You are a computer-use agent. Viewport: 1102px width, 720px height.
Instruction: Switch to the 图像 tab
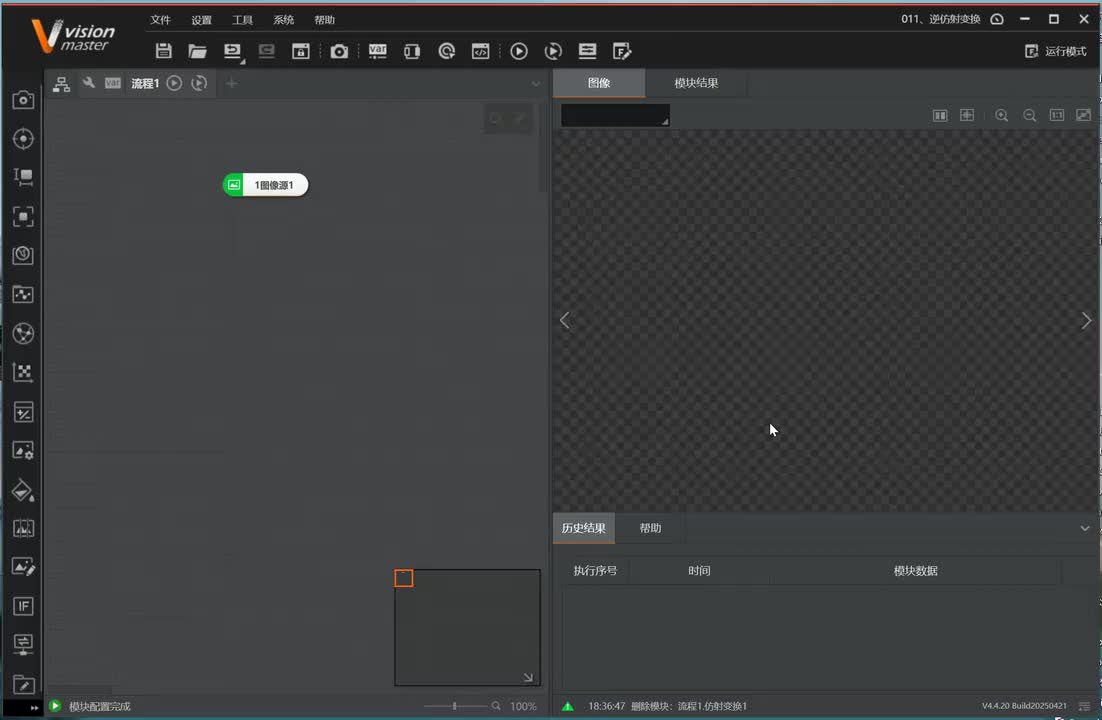tap(599, 83)
